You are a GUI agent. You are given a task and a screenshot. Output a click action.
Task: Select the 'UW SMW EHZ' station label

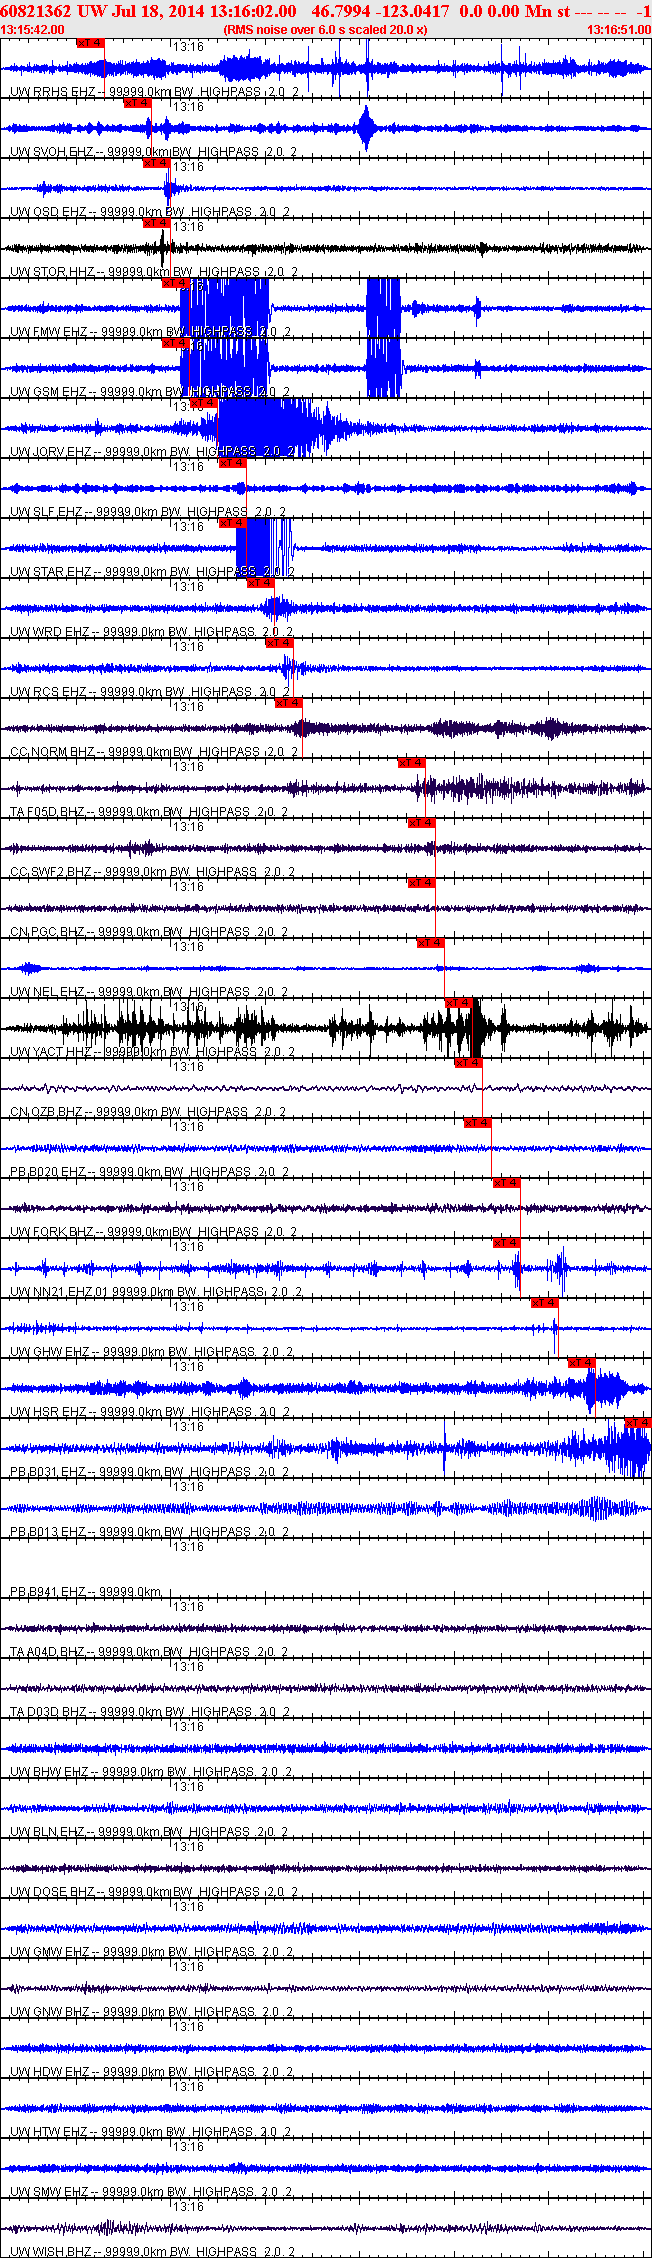click(49, 2192)
